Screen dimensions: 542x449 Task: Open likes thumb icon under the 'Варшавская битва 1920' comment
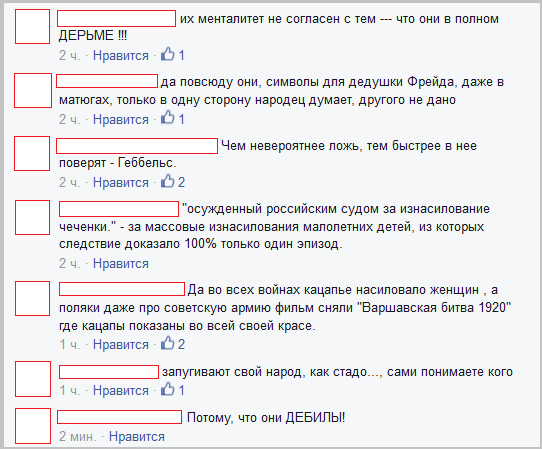click(x=168, y=343)
